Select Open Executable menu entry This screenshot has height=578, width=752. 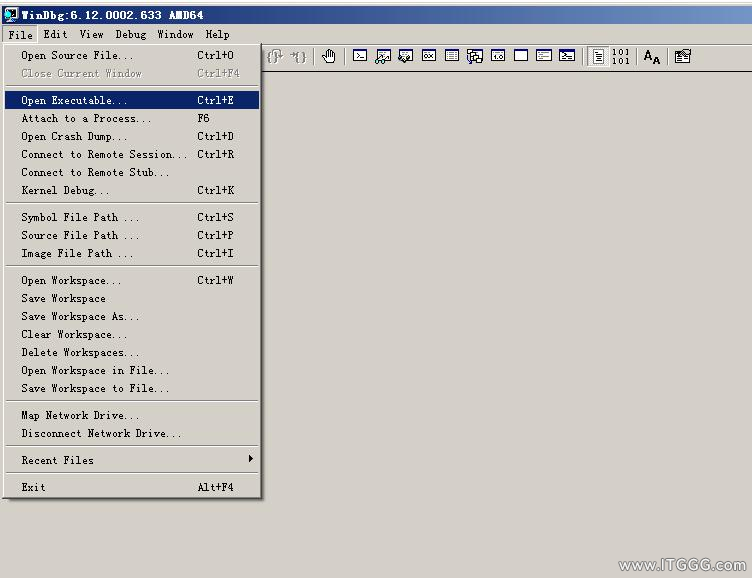(x=132, y=100)
